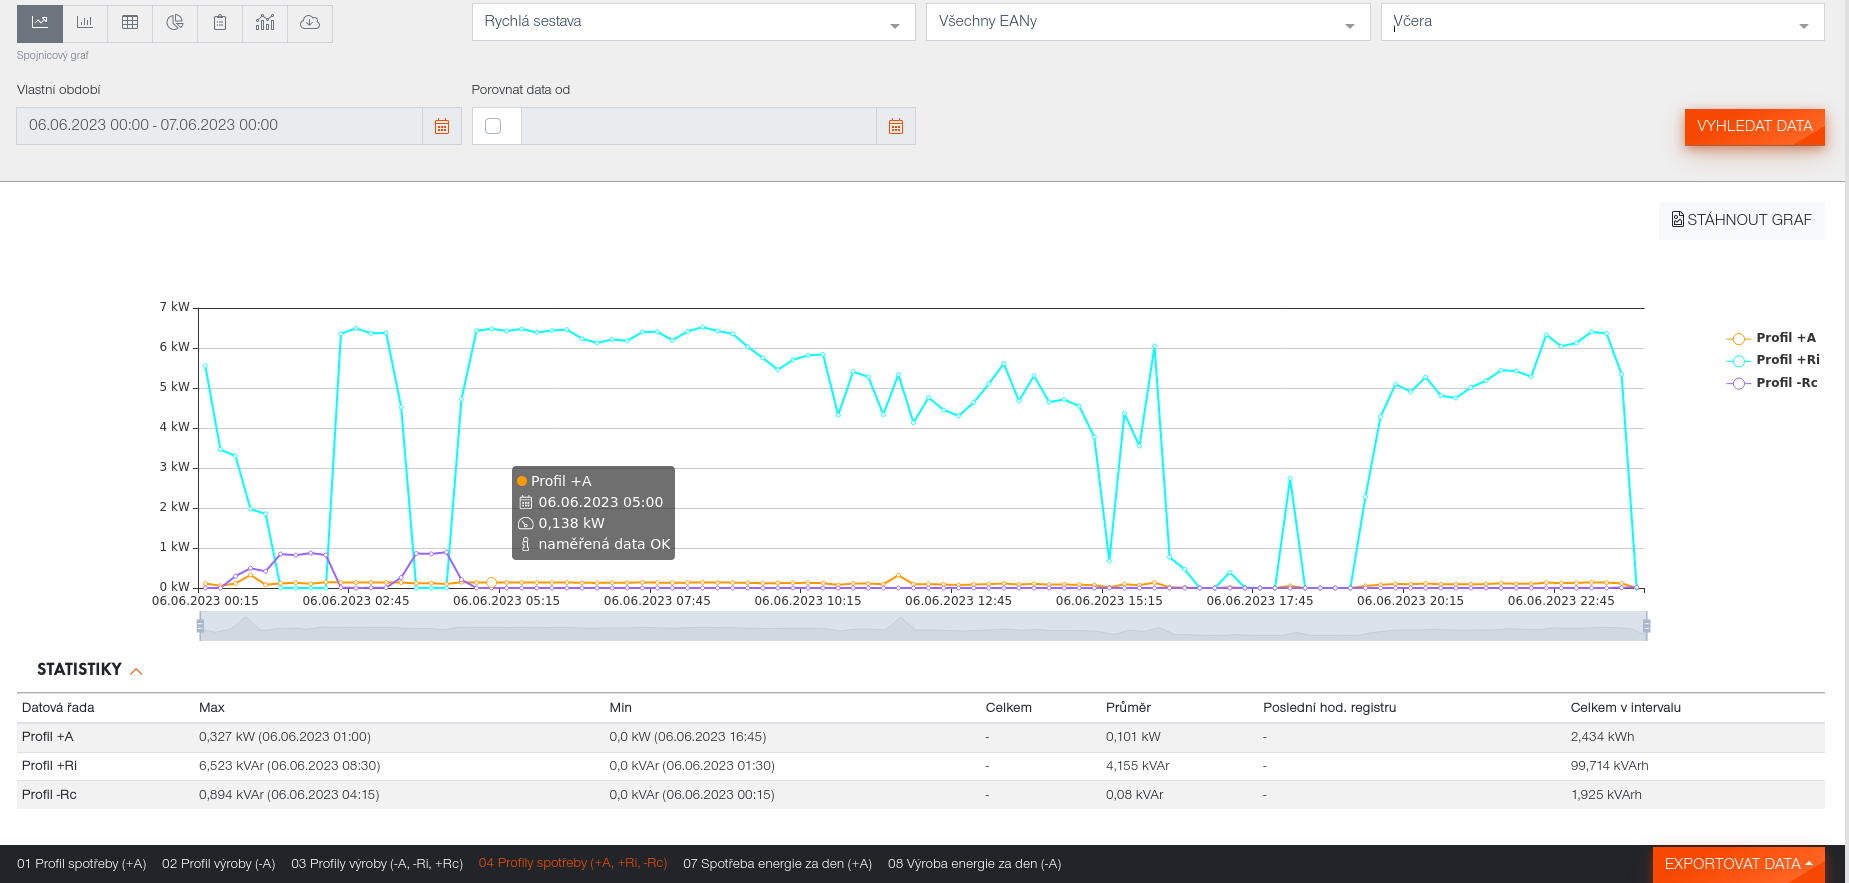Viewport: 1849px width, 883px height.
Task: Click the STÁHNOUT GRAF button
Action: pos(1741,220)
